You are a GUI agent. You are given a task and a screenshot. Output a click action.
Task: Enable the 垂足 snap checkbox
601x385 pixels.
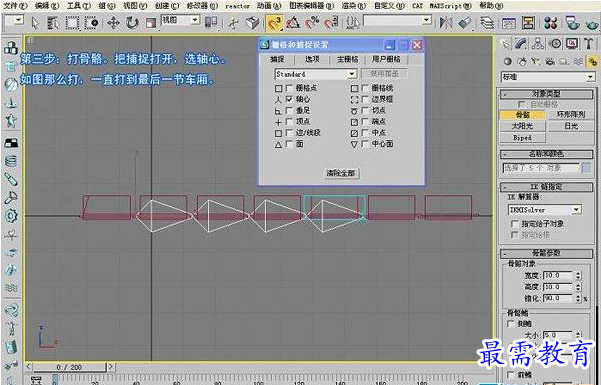[289, 110]
